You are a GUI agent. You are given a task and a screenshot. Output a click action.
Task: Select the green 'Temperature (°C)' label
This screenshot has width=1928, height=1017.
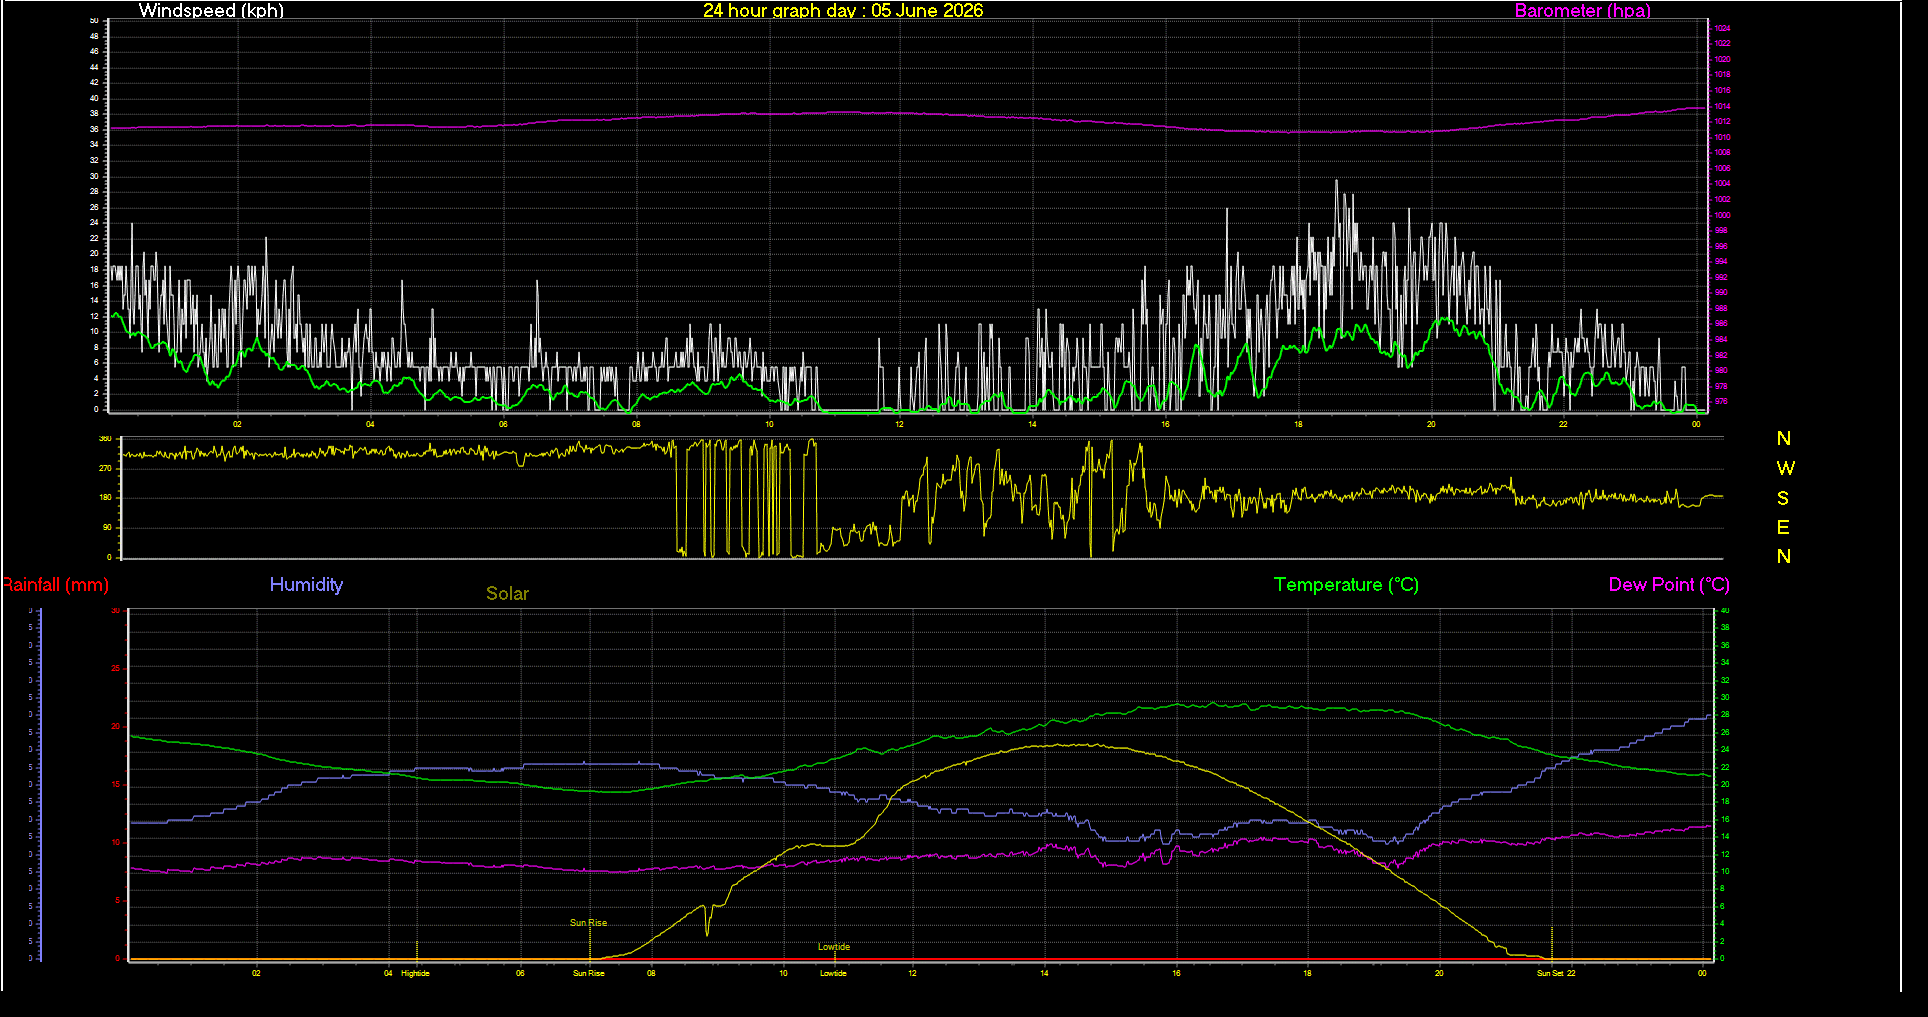coord(1346,585)
